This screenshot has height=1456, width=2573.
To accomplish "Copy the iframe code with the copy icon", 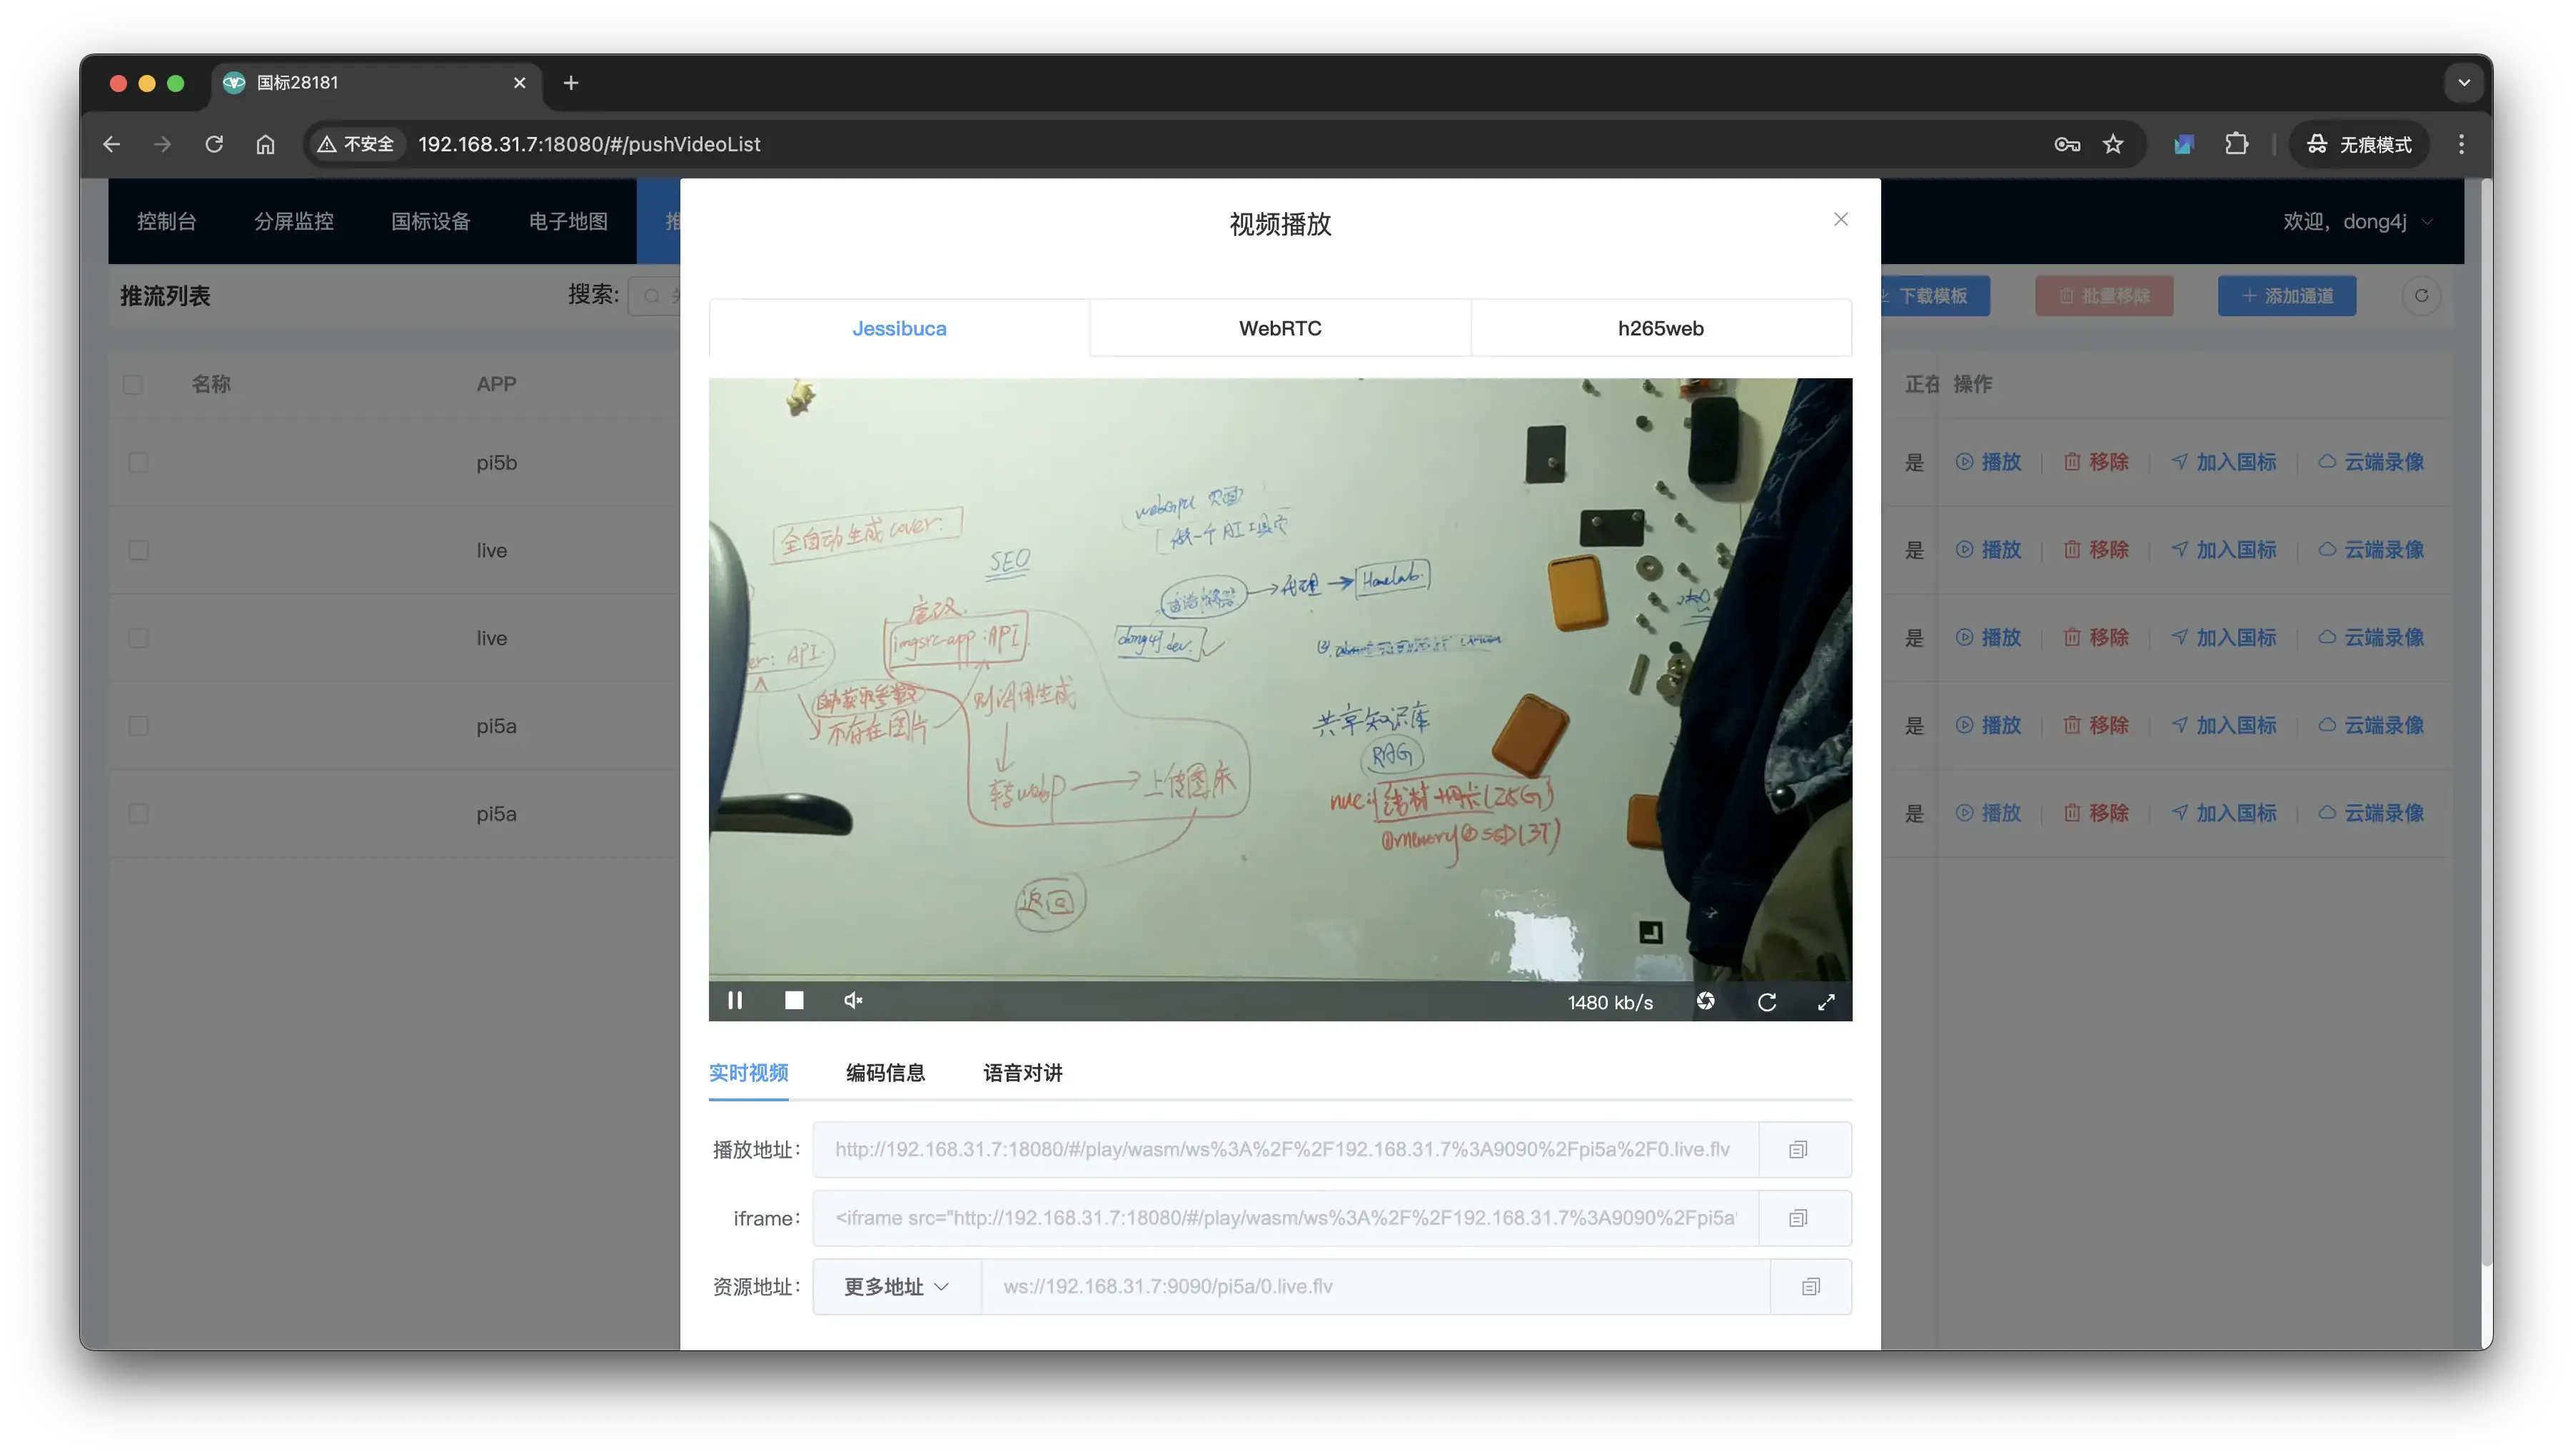I will pyautogui.click(x=1798, y=1218).
